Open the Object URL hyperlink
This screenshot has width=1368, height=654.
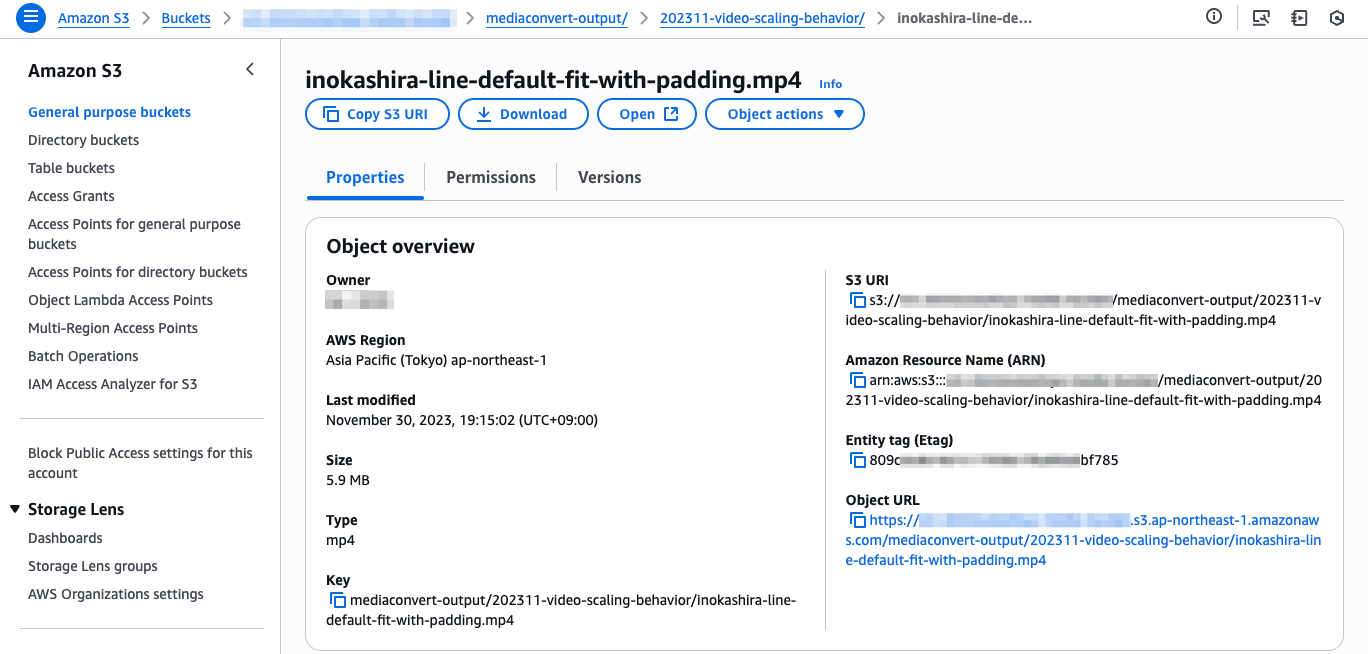[1084, 540]
